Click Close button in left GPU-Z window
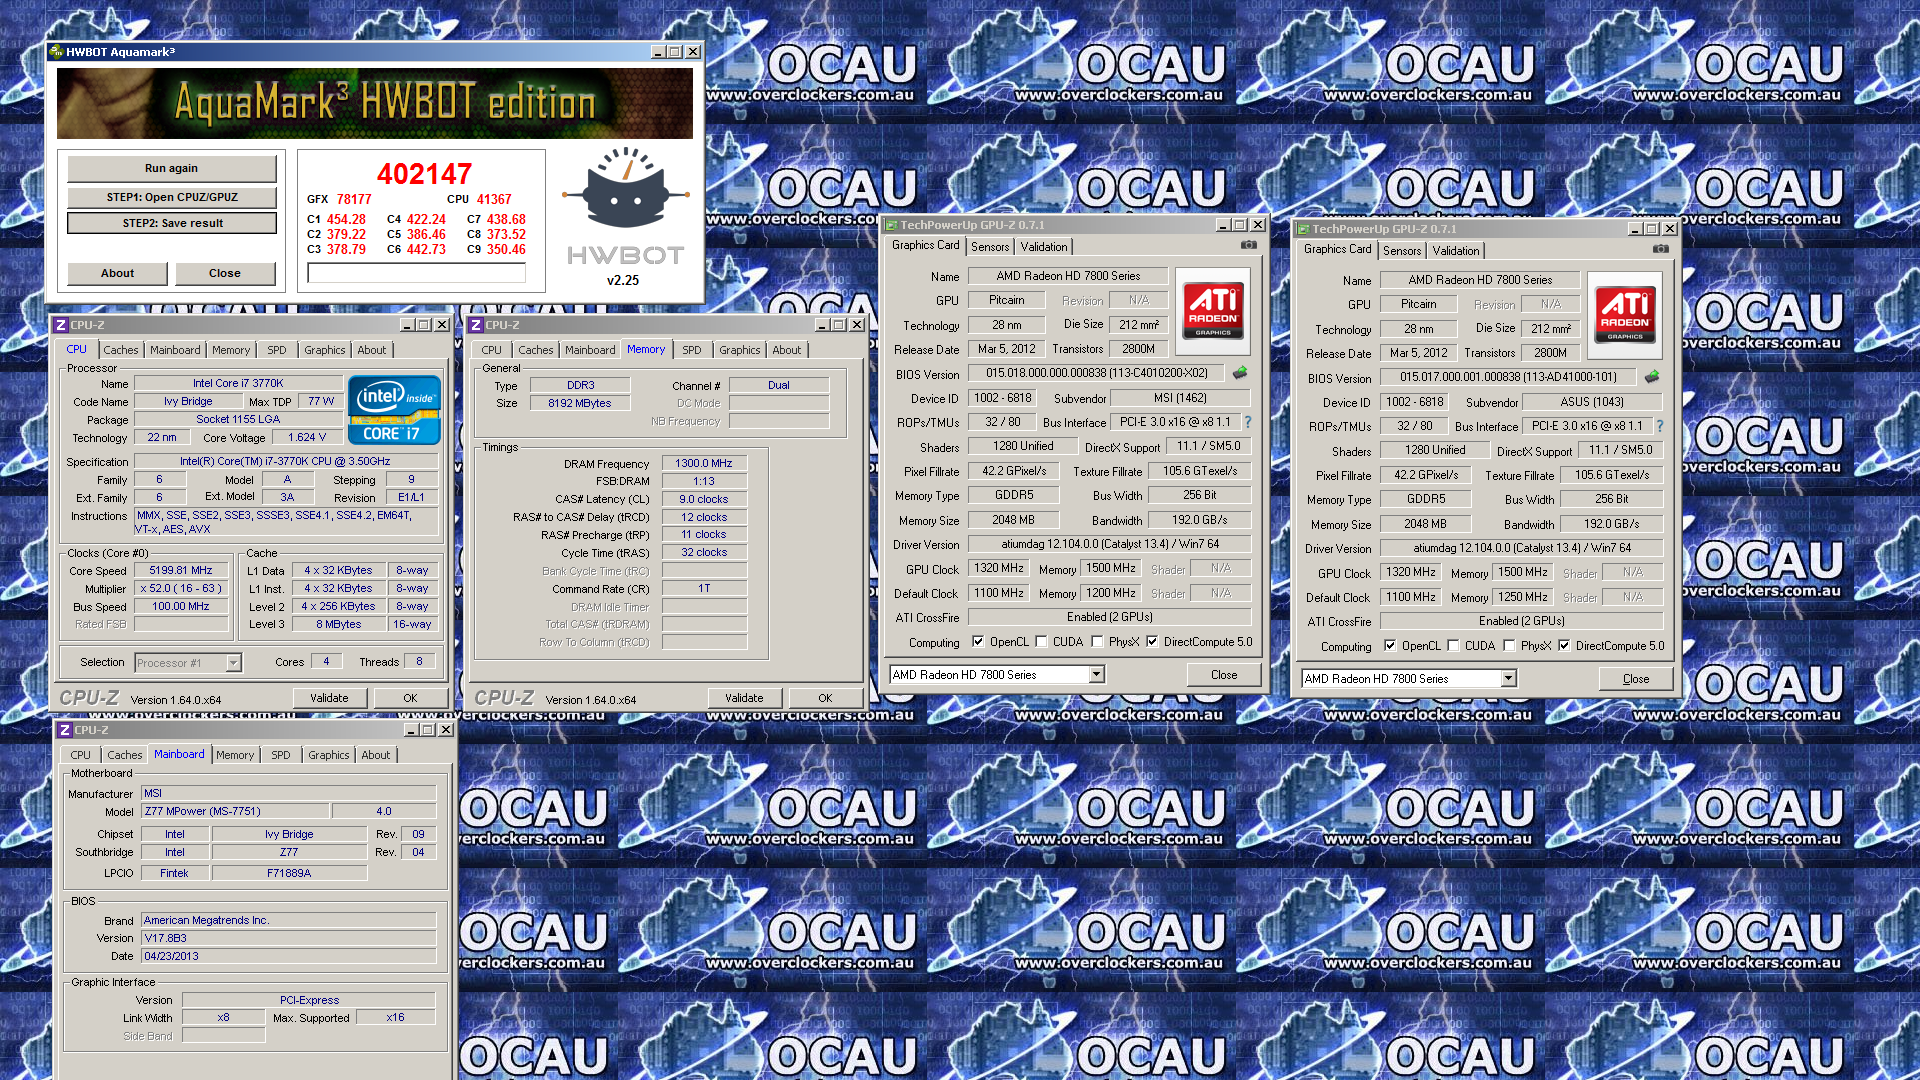The width and height of the screenshot is (1920, 1080). coord(1224,675)
